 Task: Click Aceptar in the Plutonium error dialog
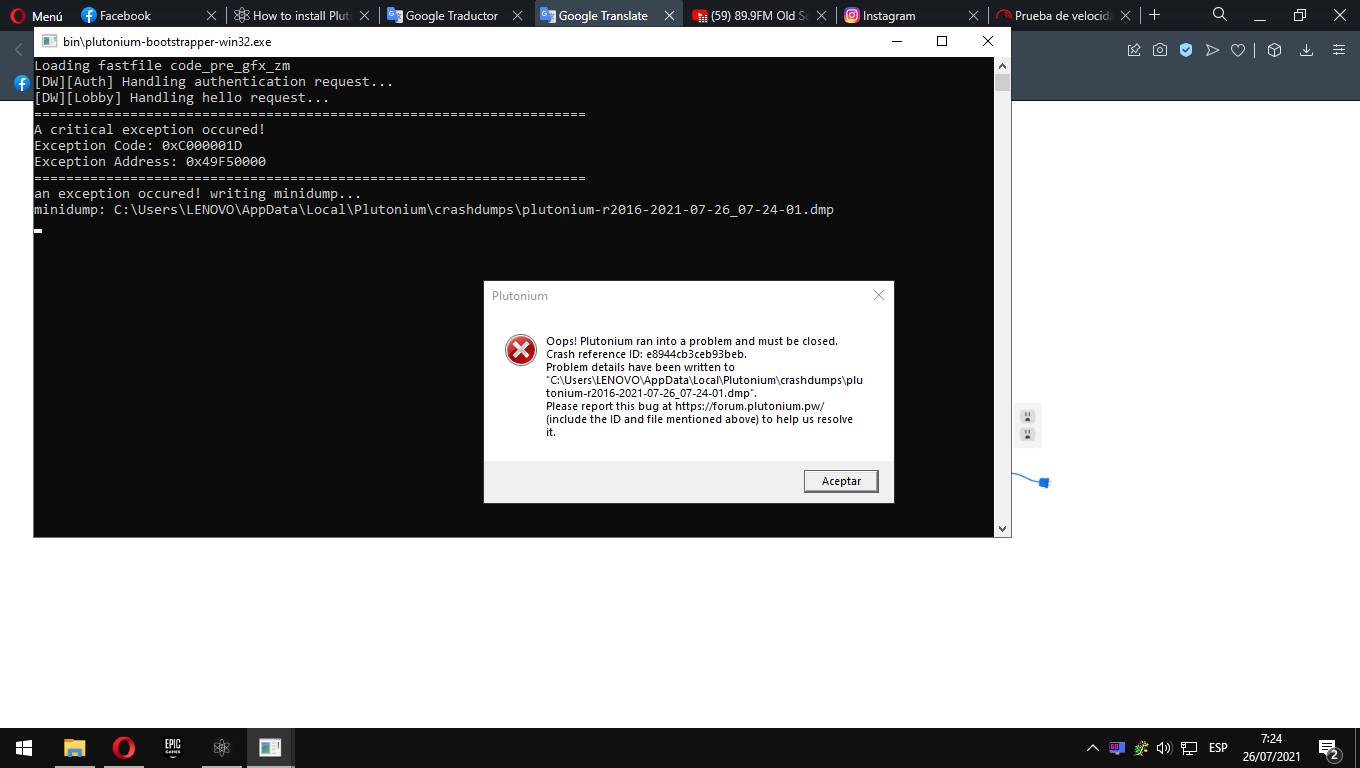tap(841, 481)
